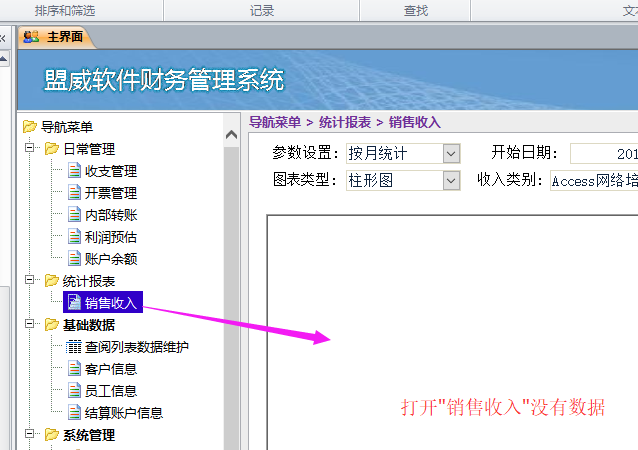
Task: Open 账户余额 in navigation tree
Action: [111, 259]
